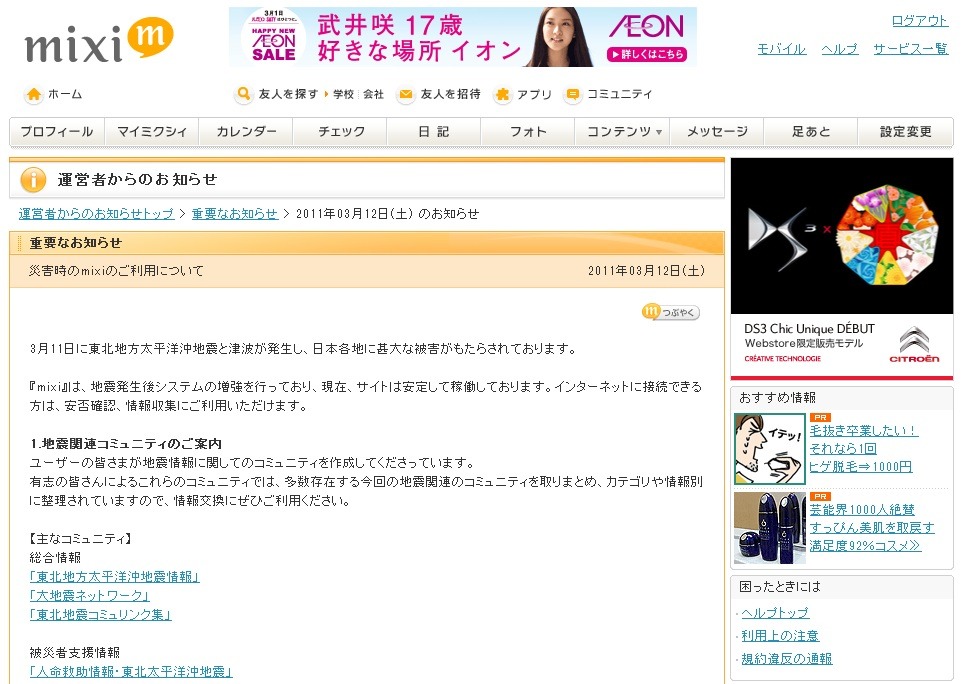This screenshot has width=963, height=684.
Task: Open the アプリ text link
Action: (x=534, y=95)
